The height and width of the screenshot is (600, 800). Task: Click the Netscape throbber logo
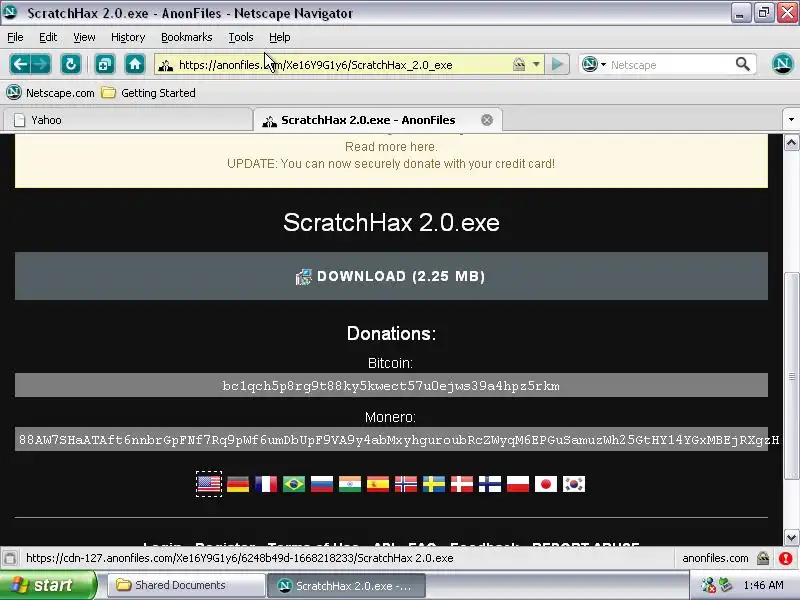click(782, 64)
